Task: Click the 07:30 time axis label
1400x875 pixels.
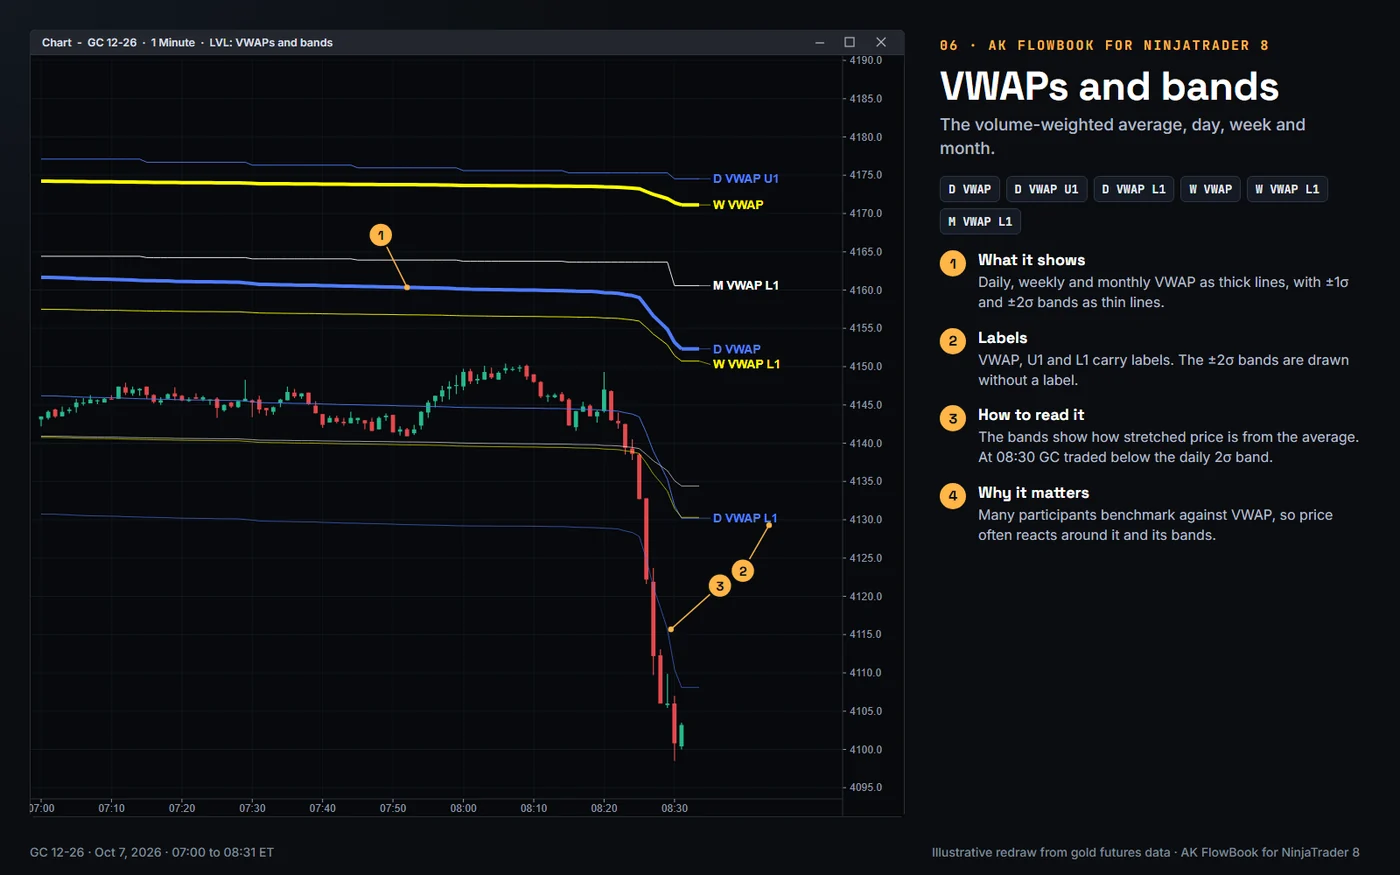Action: (252, 808)
